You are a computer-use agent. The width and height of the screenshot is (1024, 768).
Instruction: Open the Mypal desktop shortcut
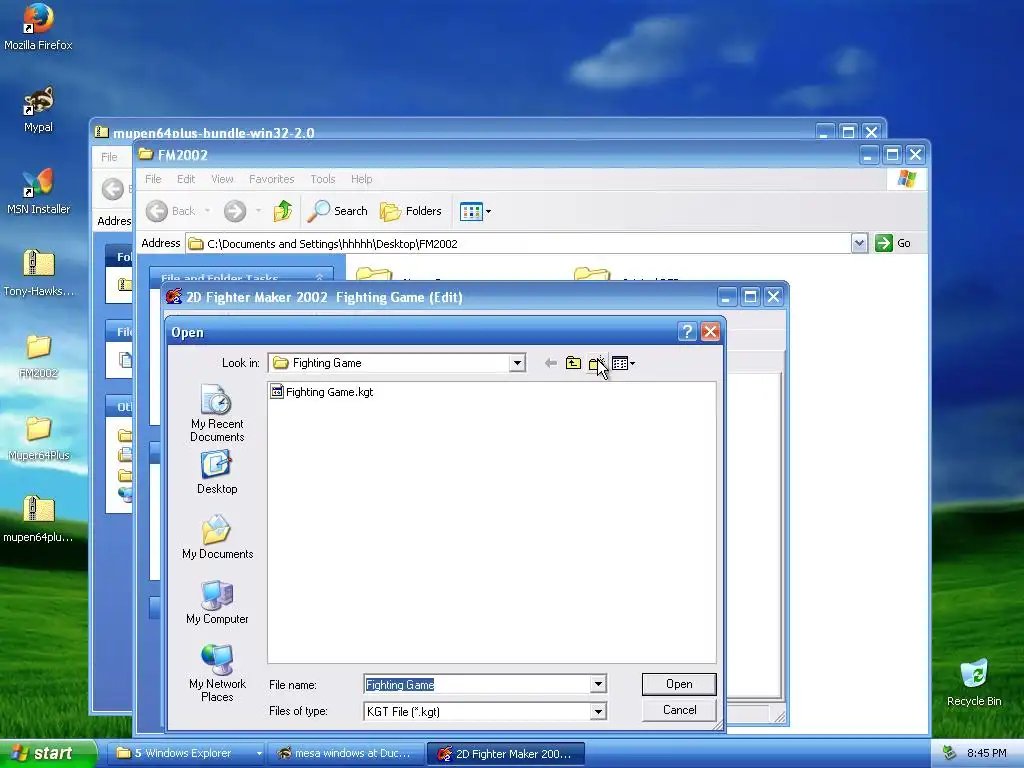click(x=38, y=110)
